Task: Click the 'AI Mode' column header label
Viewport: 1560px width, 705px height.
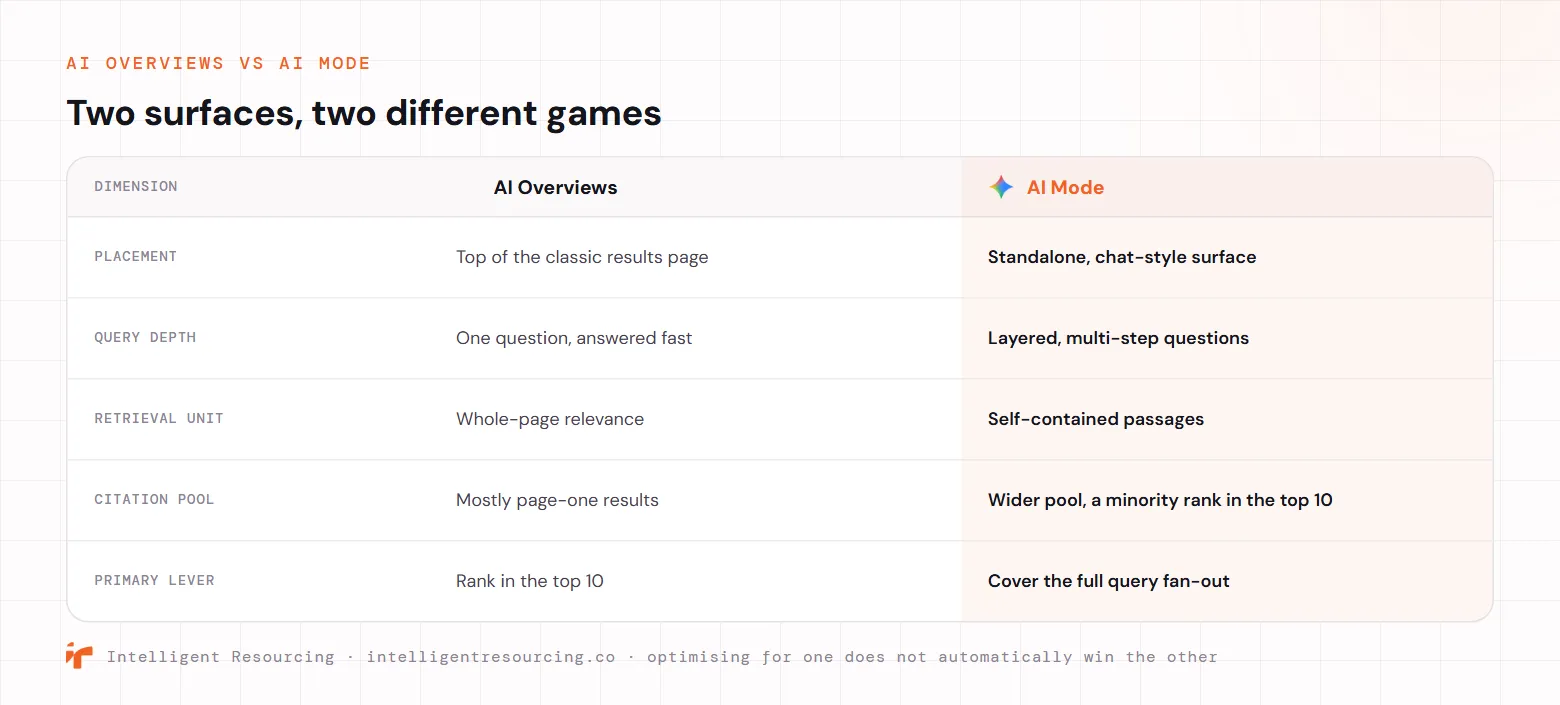Action: tap(1065, 187)
